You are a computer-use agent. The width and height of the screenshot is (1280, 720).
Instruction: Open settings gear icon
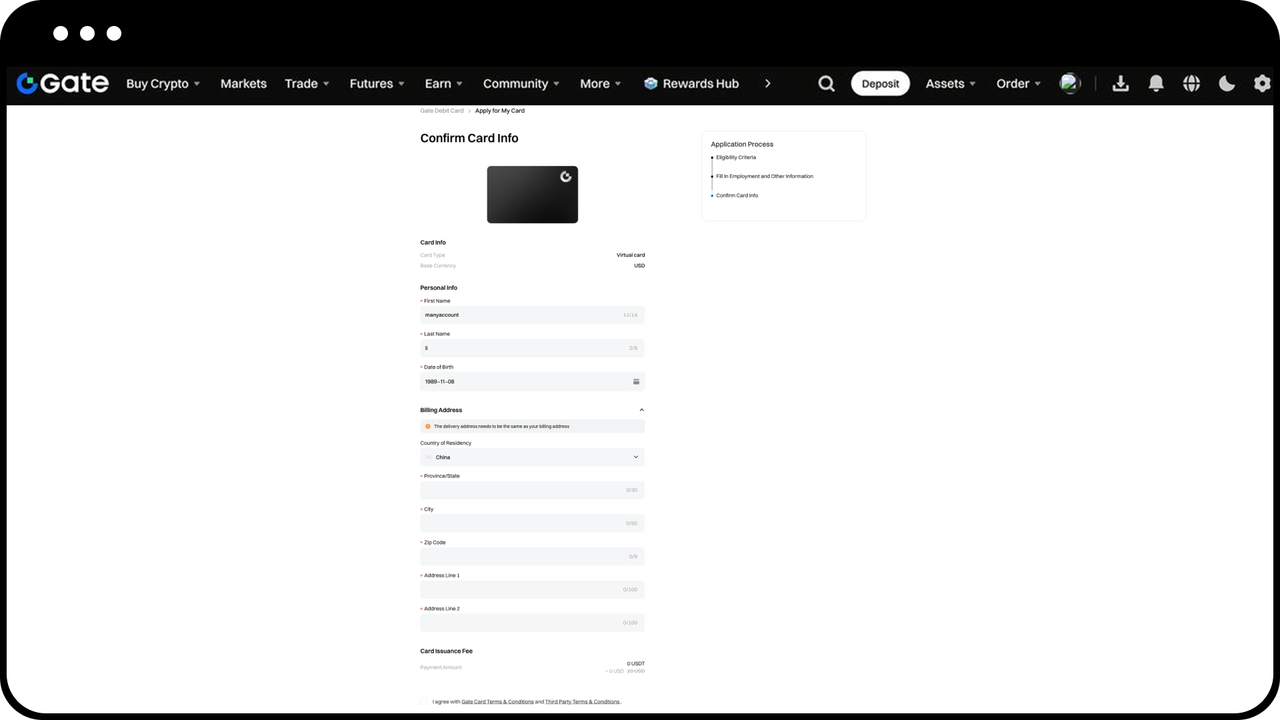(x=1262, y=84)
